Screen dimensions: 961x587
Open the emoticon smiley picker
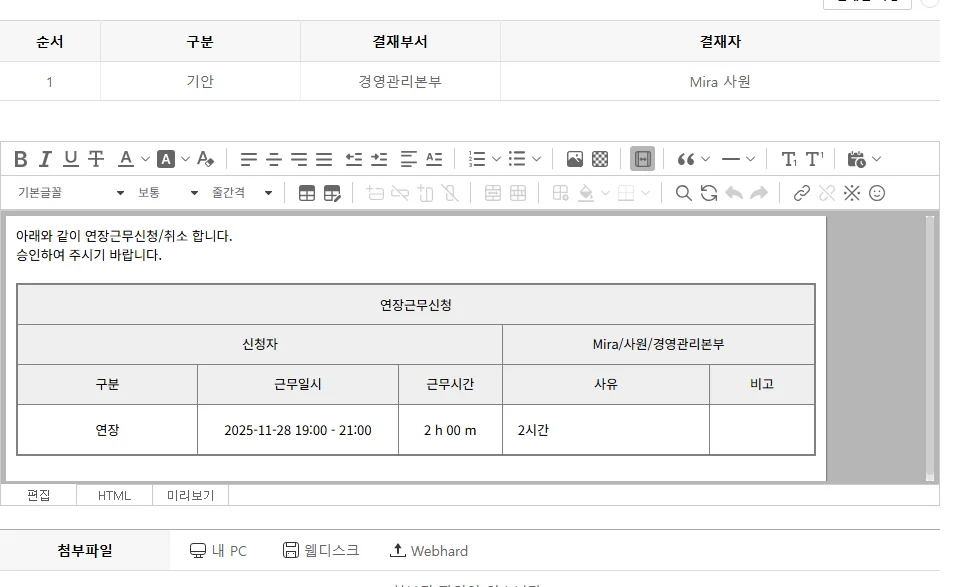point(877,193)
